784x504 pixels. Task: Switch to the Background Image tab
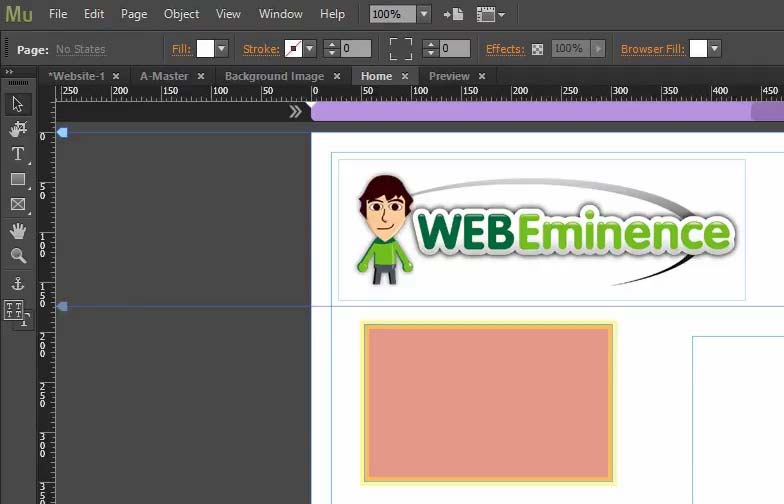click(274, 76)
